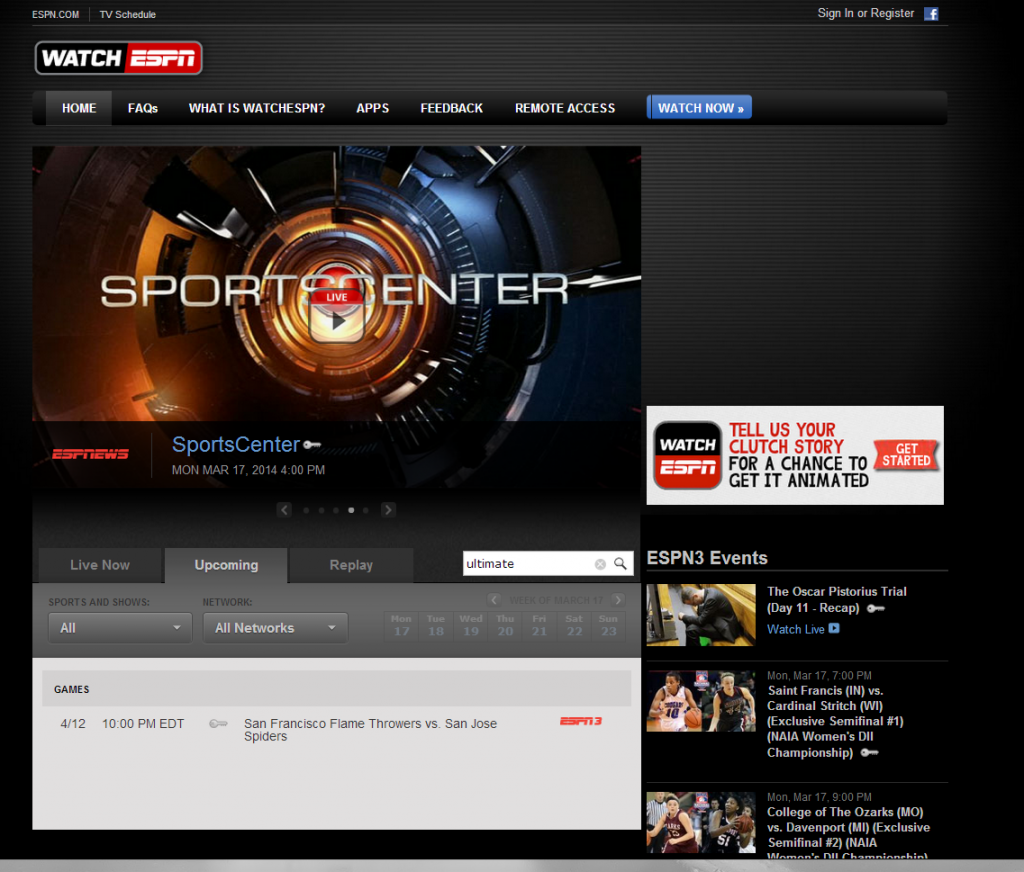Click the WATCH NOW button
This screenshot has height=872, width=1024.
[x=699, y=108]
